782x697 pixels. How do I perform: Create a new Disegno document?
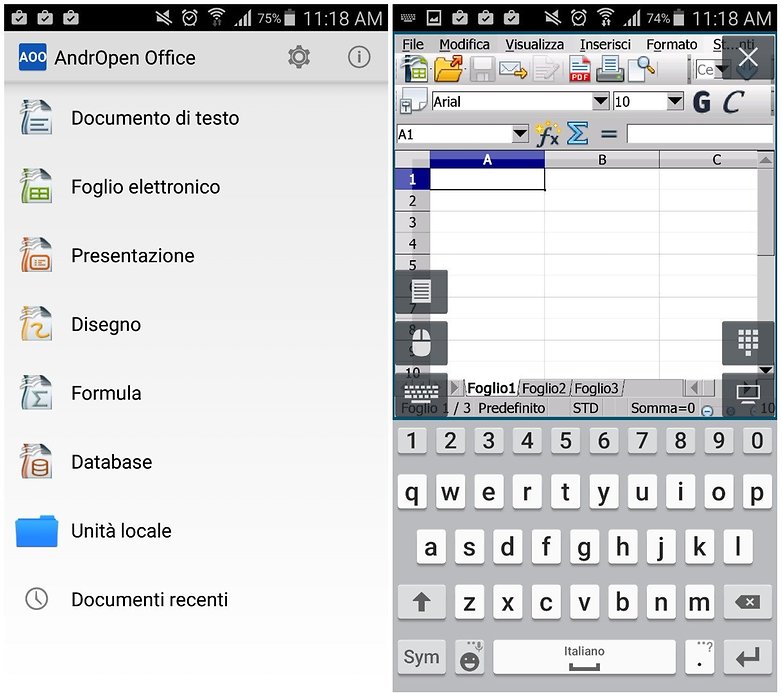coord(196,325)
